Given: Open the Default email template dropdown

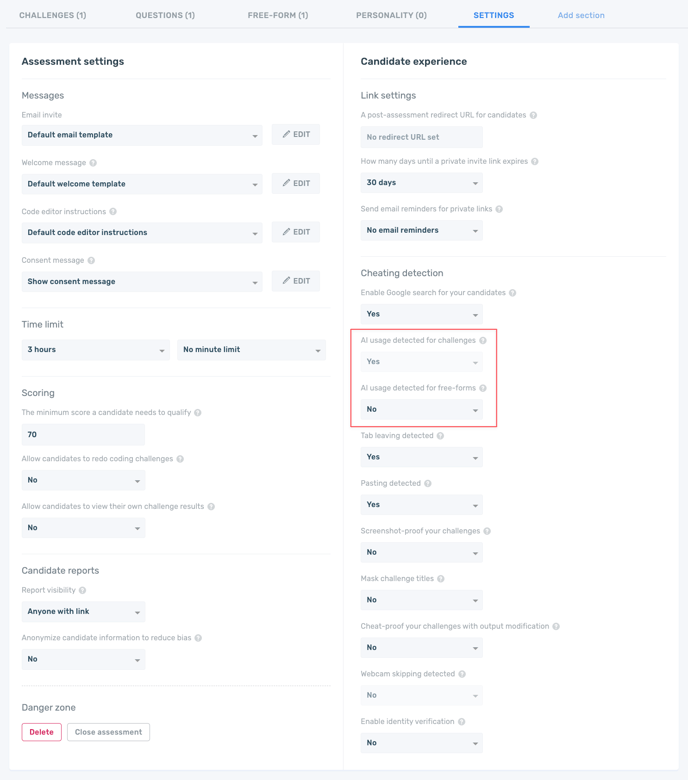Looking at the screenshot, I should [x=142, y=135].
